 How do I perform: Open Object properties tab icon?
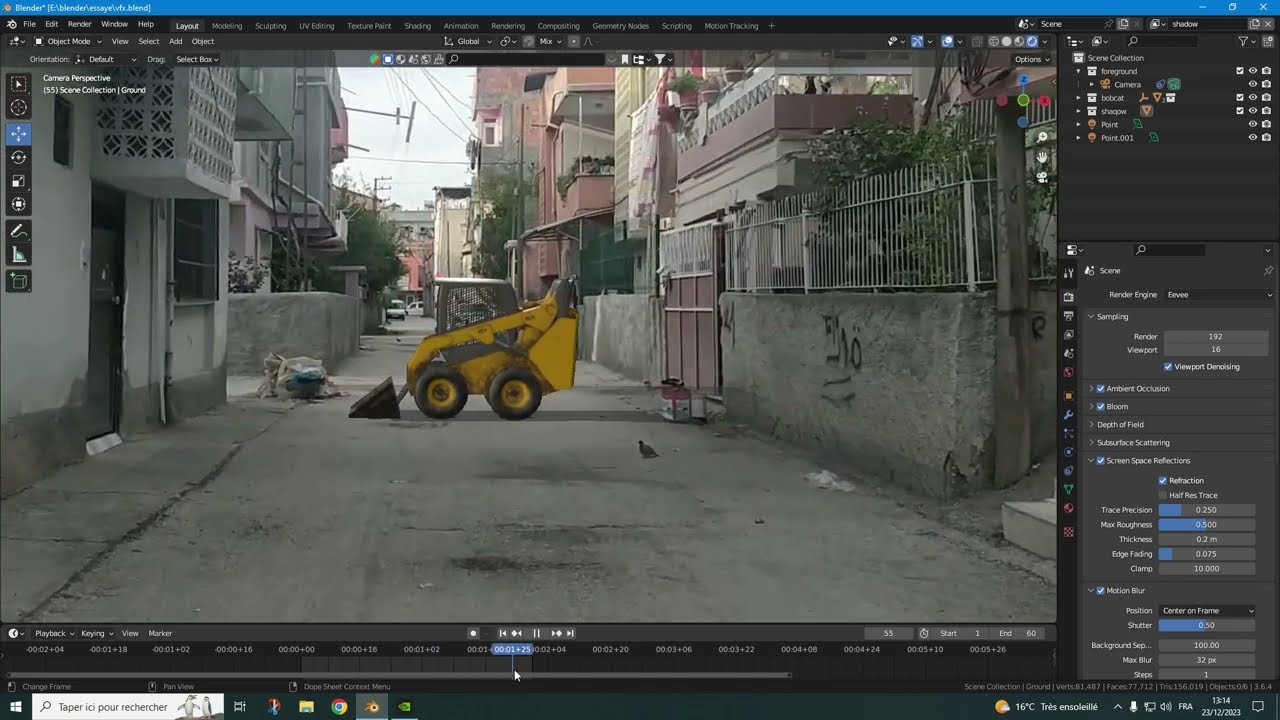pos(1068,396)
